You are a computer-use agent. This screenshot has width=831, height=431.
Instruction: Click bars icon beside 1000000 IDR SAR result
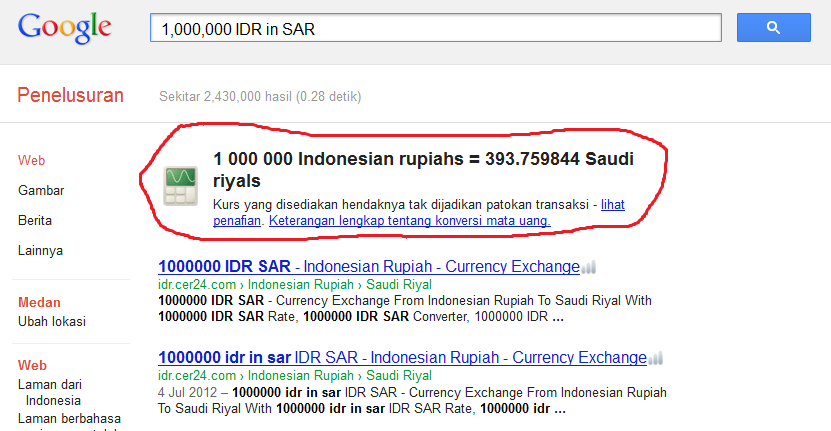pyautogui.click(x=589, y=267)
